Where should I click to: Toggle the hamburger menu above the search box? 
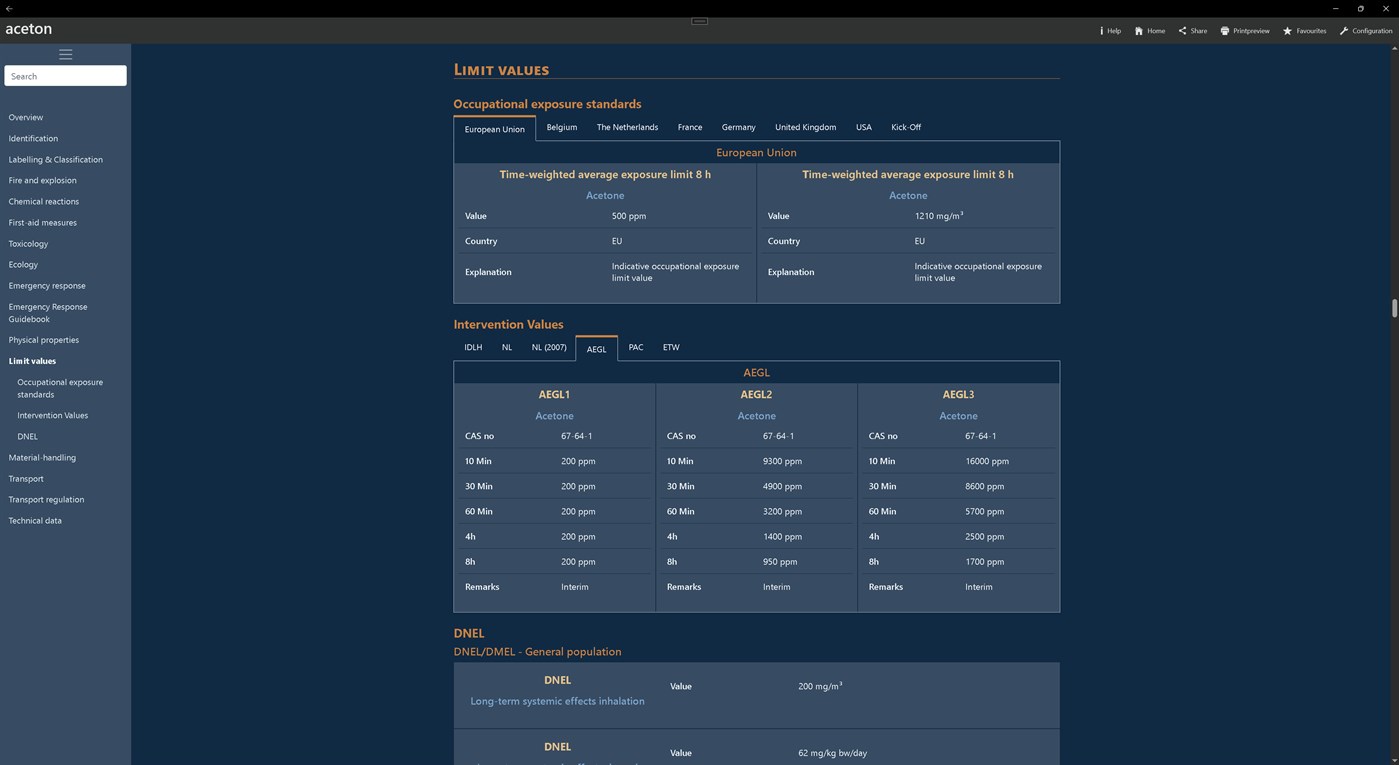click(x=65, y=54)
